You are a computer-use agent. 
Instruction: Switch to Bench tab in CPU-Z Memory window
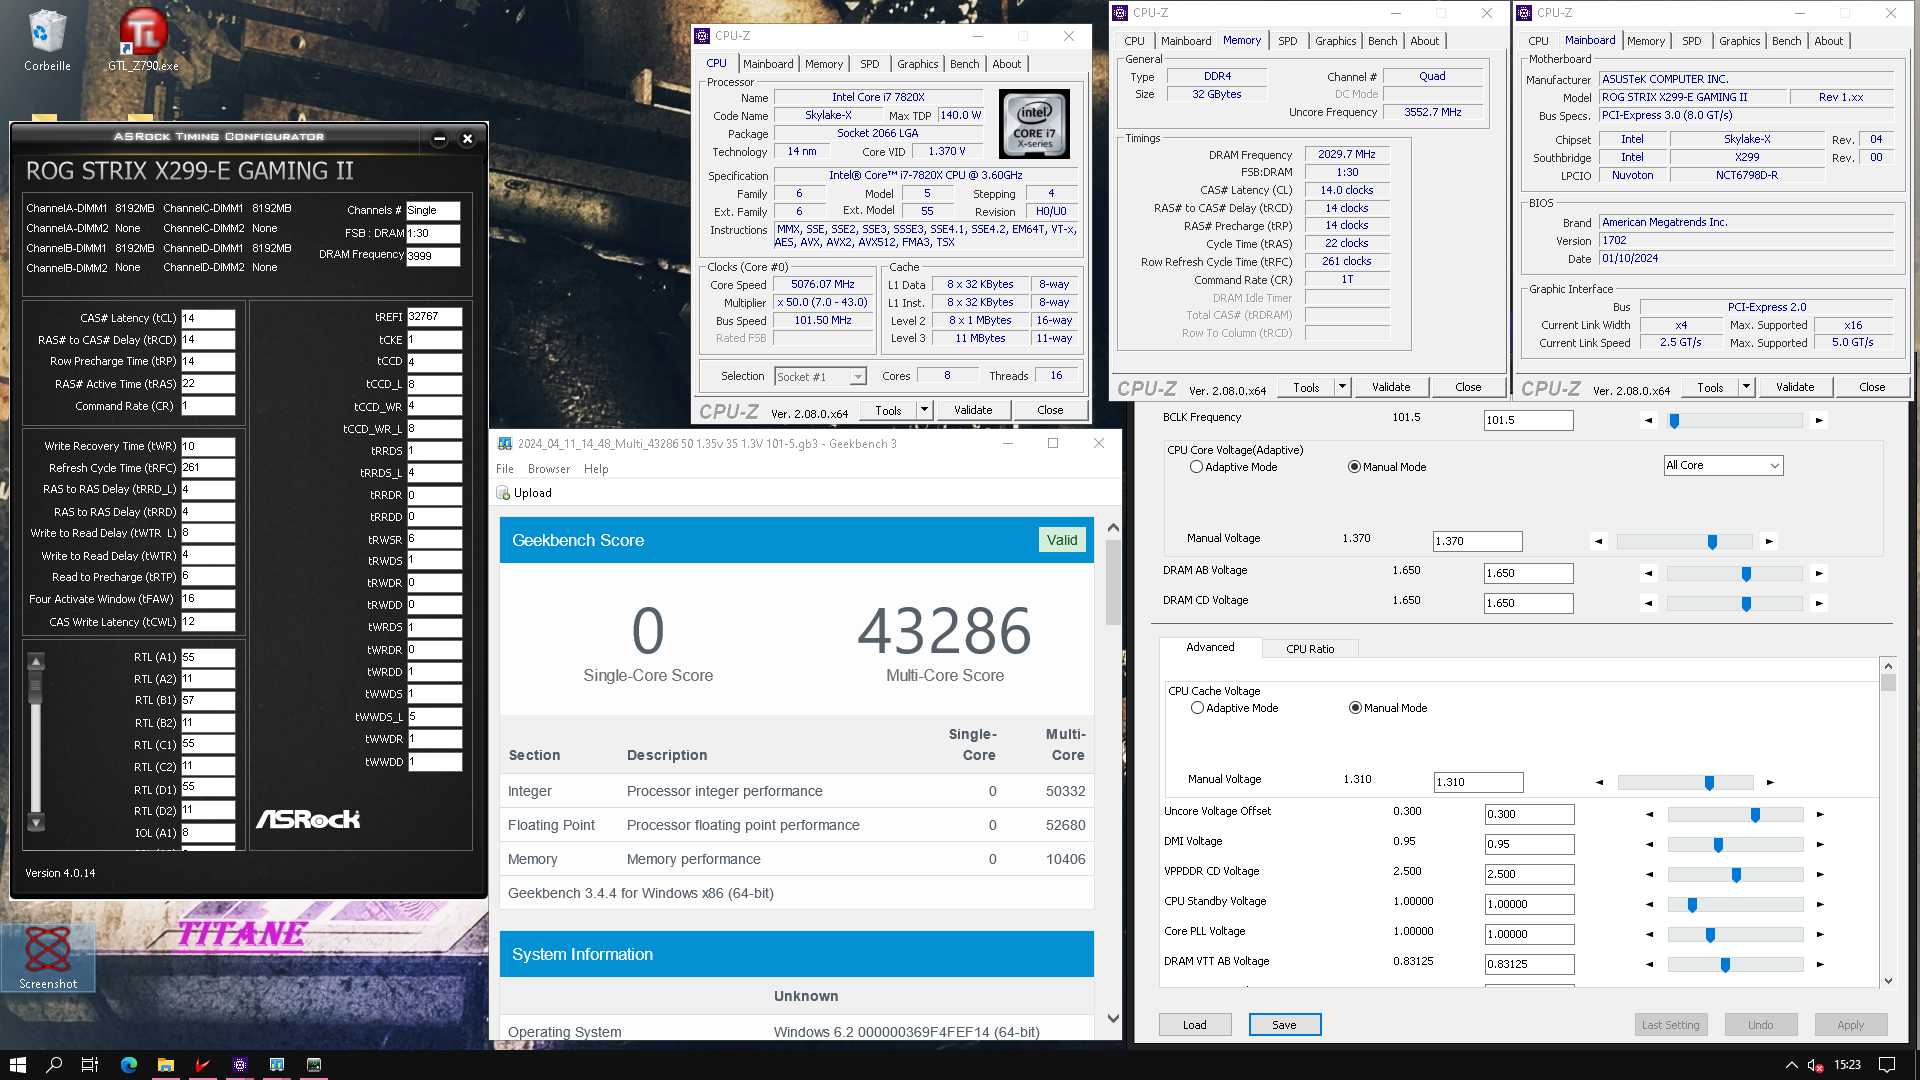tap(1382, 41)
